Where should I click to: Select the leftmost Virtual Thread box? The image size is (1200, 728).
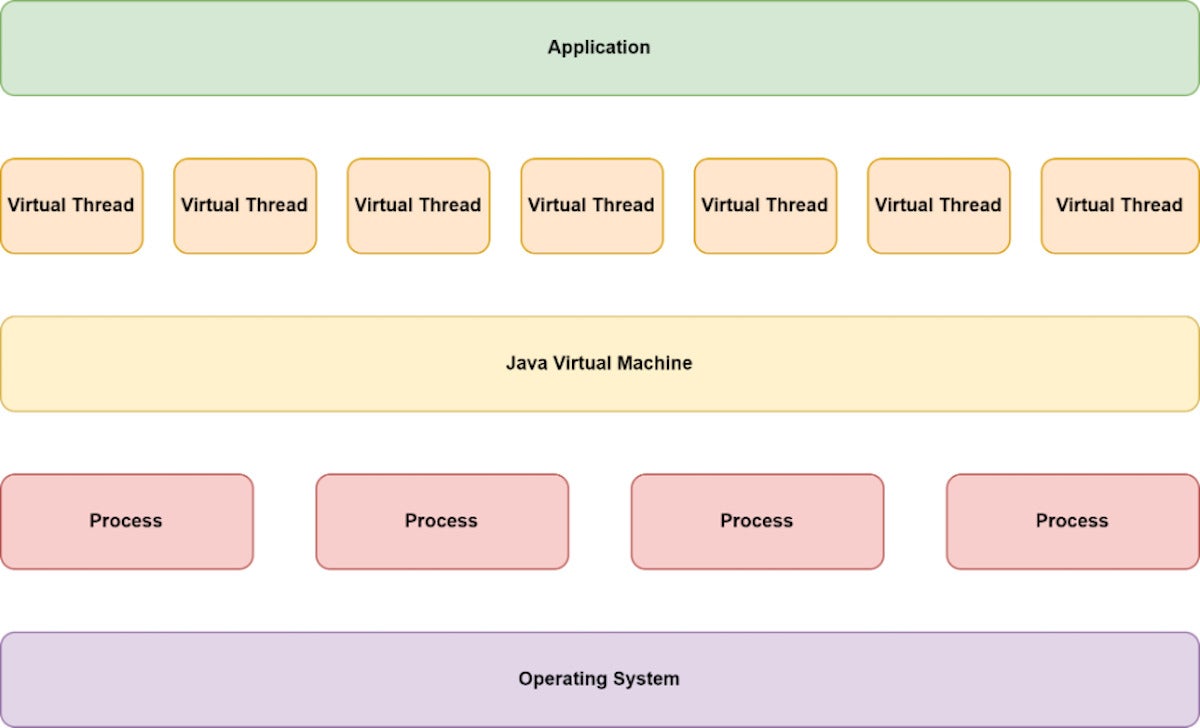[x=71, y=206]
